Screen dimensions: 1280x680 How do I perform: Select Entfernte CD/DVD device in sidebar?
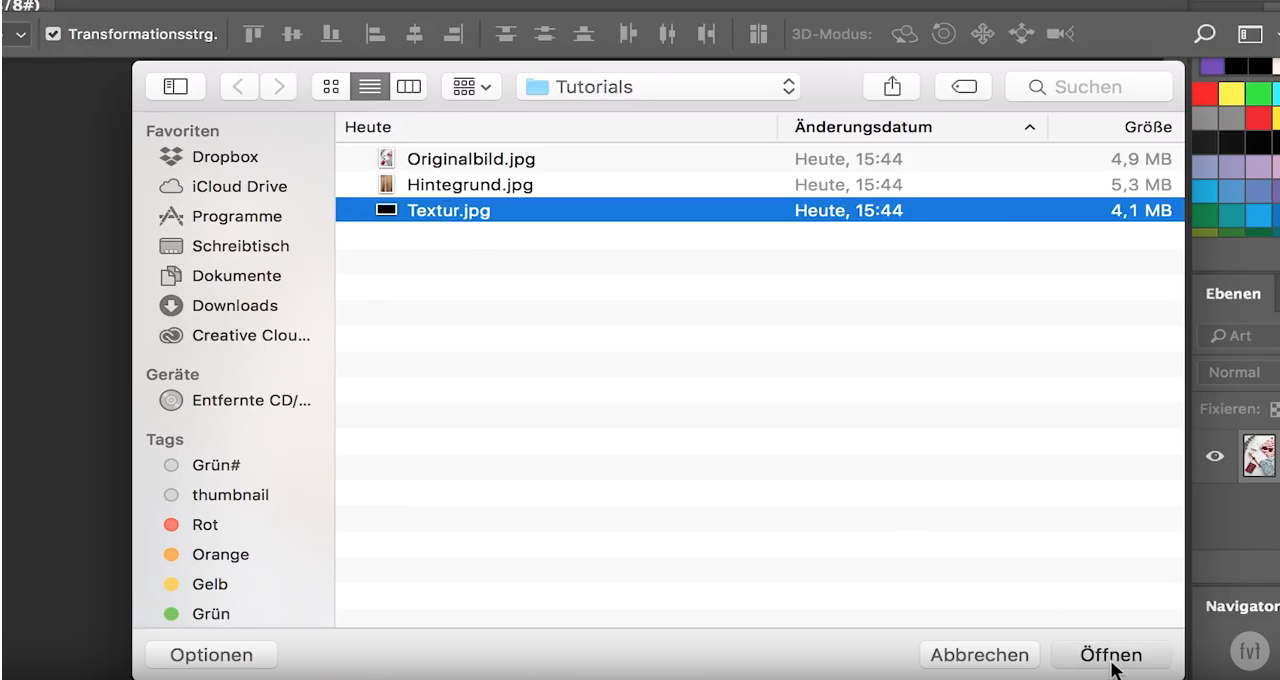pyautogui.click(x=236, y=401)
